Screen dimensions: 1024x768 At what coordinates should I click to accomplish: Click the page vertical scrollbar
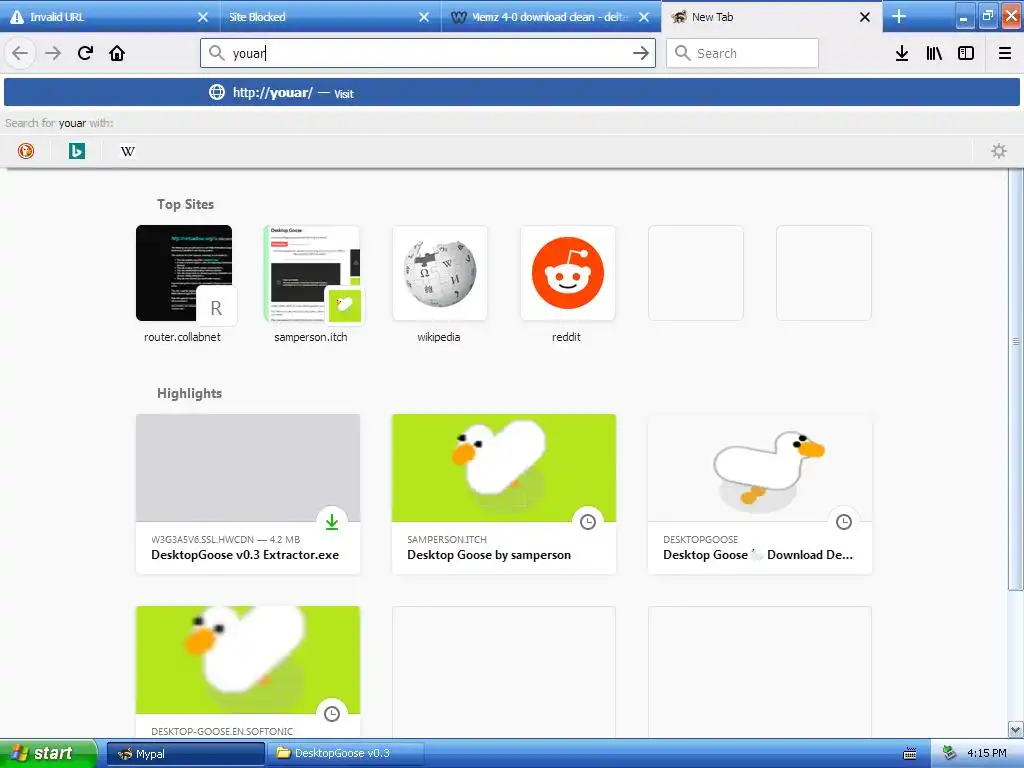click(1016, 379)
